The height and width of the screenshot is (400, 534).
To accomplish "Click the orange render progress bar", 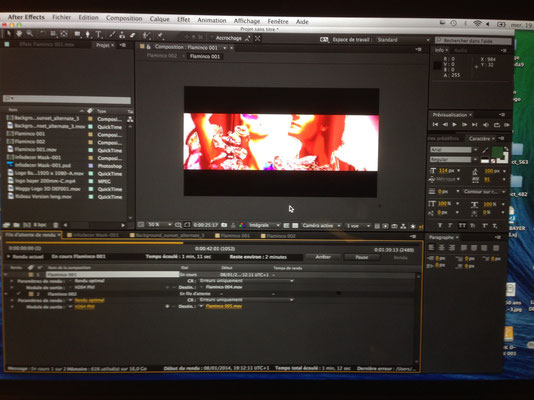I will [x=94, y=243].
